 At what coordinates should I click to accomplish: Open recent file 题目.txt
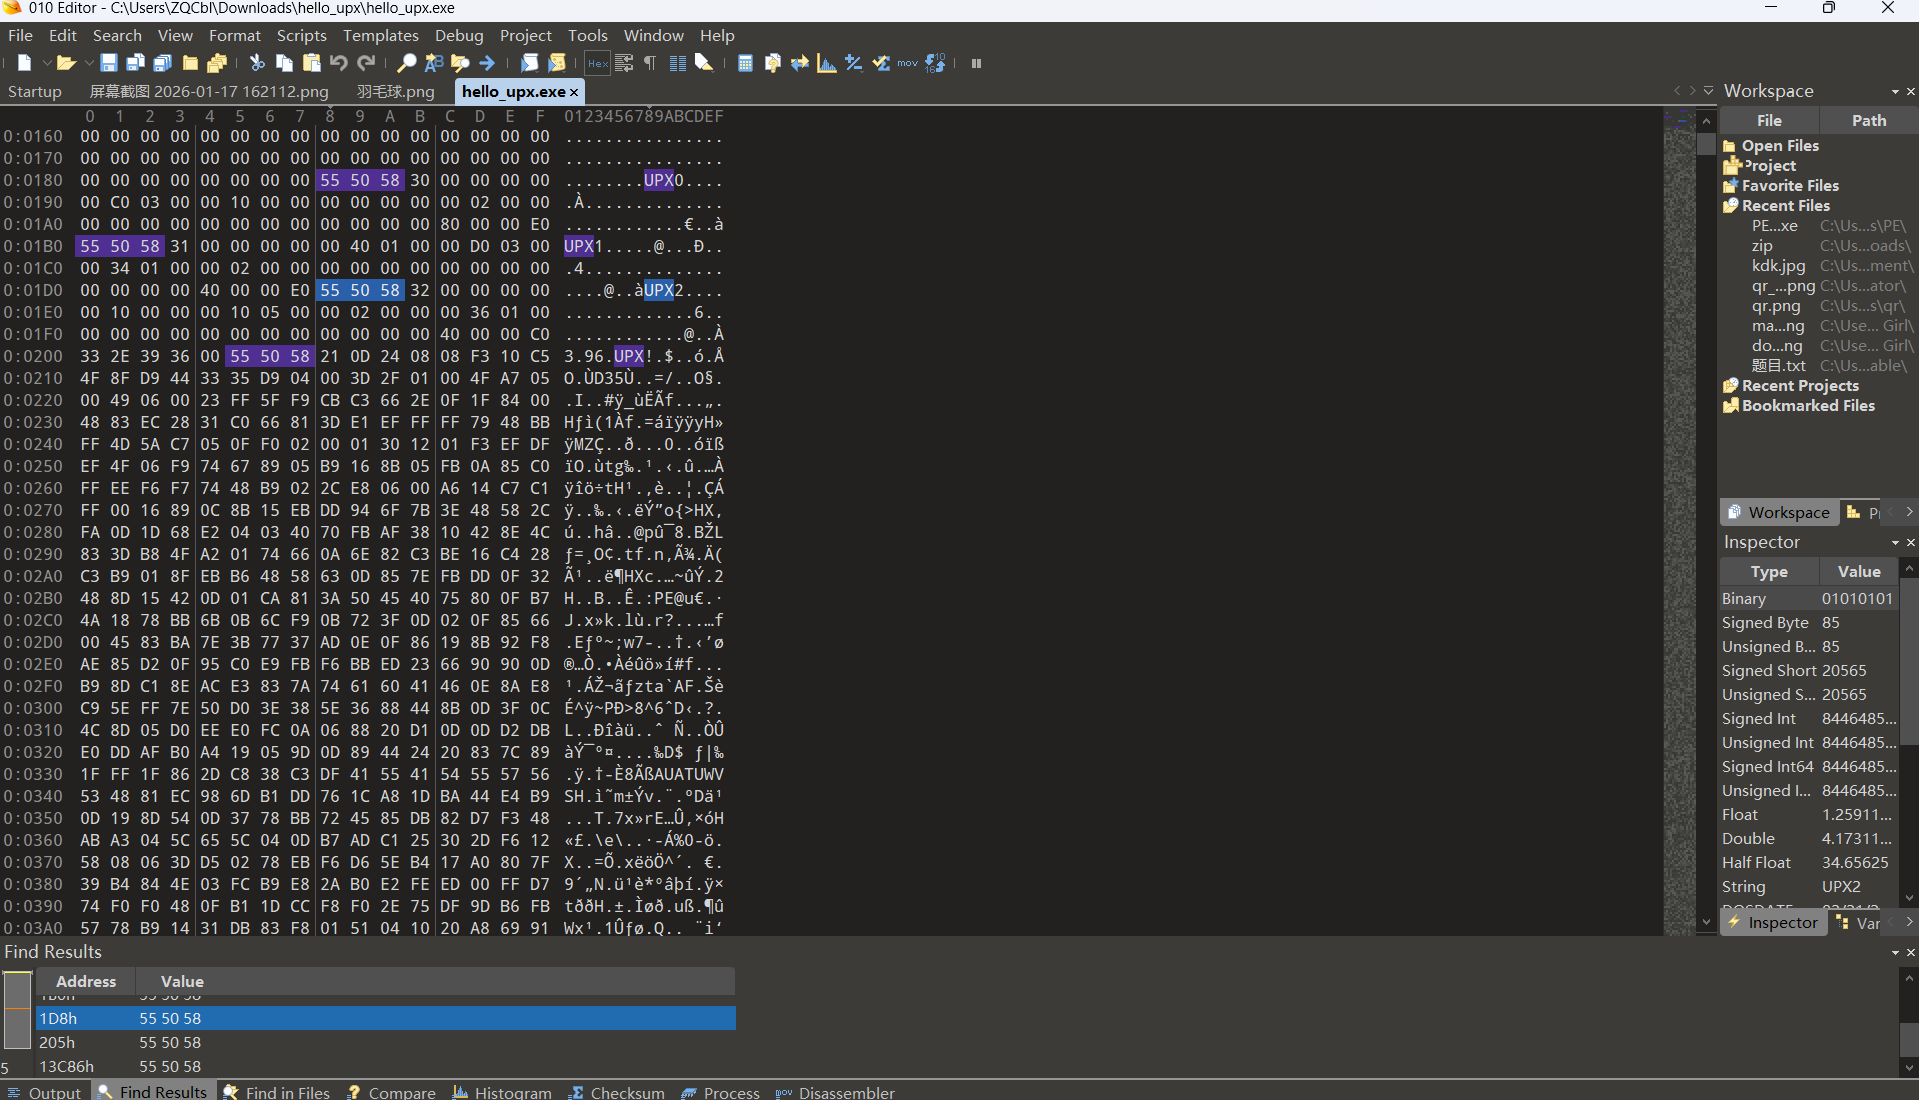(1778, 366)
